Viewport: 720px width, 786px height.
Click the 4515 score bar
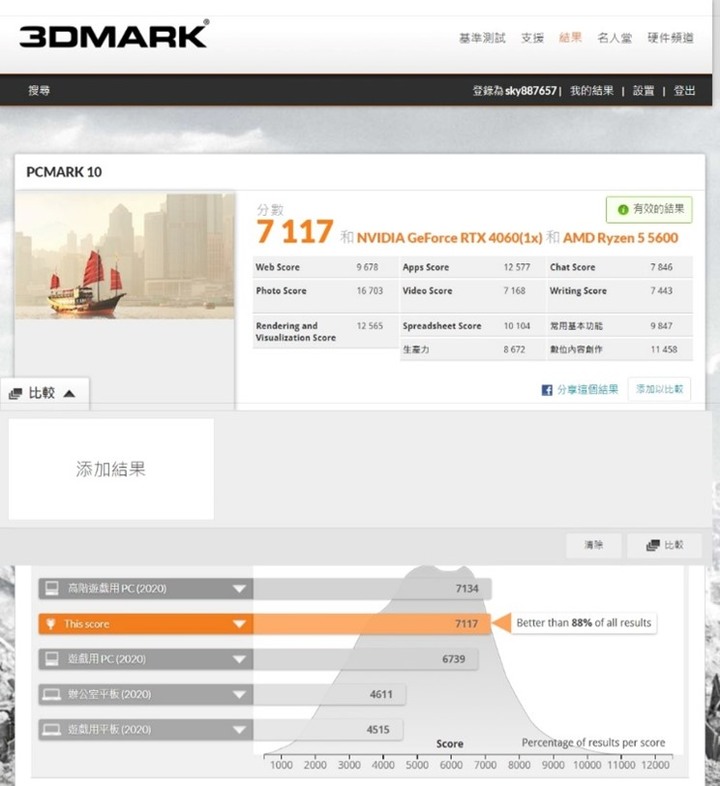(x=328, y=729)
